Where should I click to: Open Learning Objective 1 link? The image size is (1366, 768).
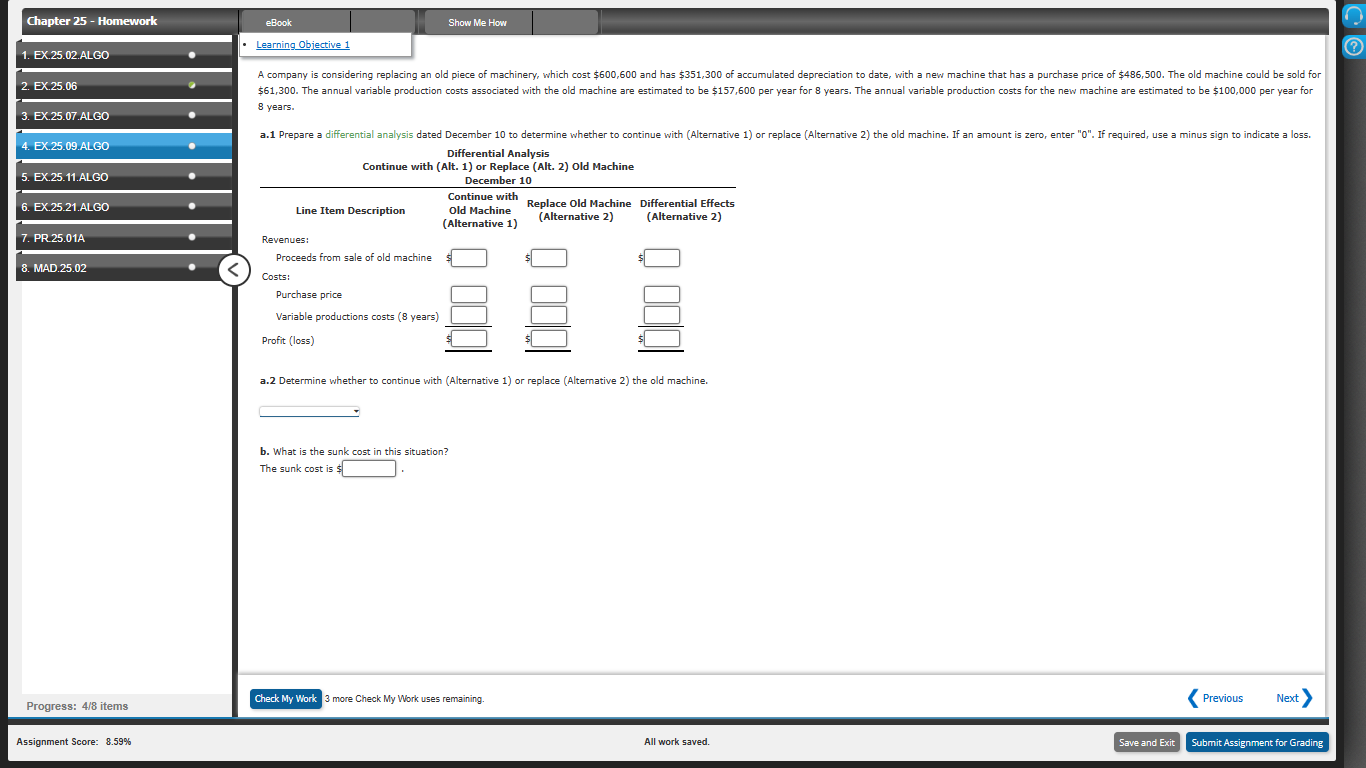point(302,44)
